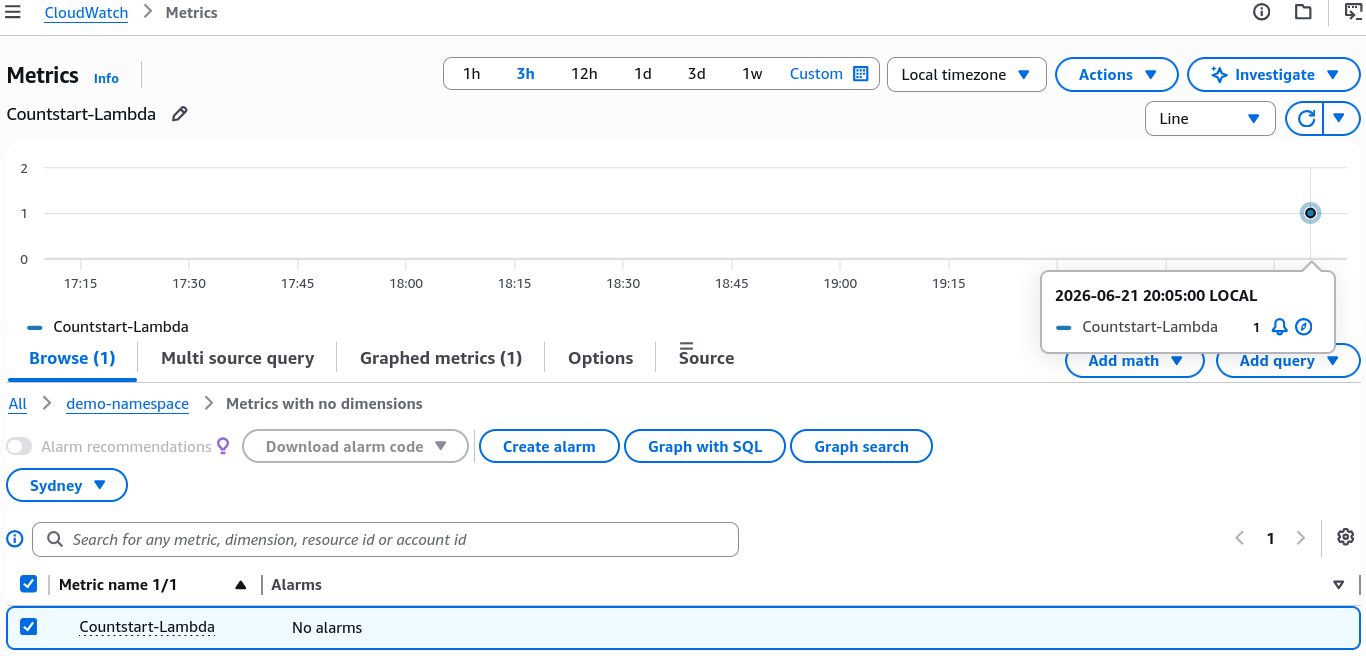
Task: Click the lightbulb alarm recommendations icon
Action: tap(223, 446)
